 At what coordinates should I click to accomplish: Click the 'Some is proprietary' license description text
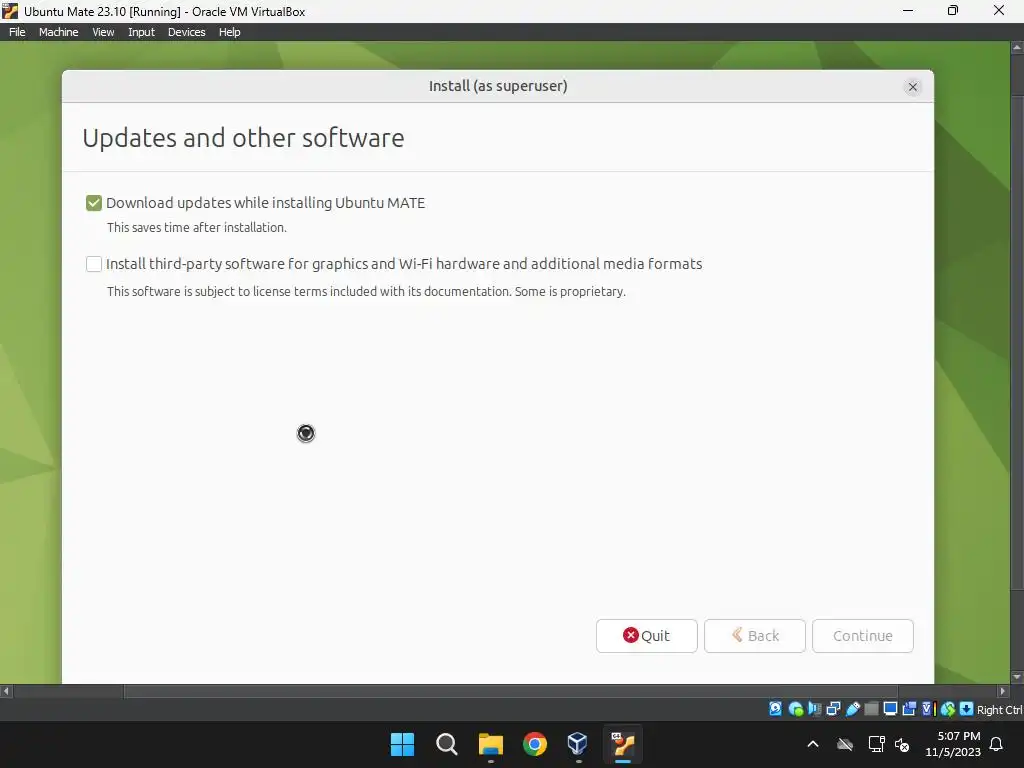pyautogui.click(x=366, y=291)
